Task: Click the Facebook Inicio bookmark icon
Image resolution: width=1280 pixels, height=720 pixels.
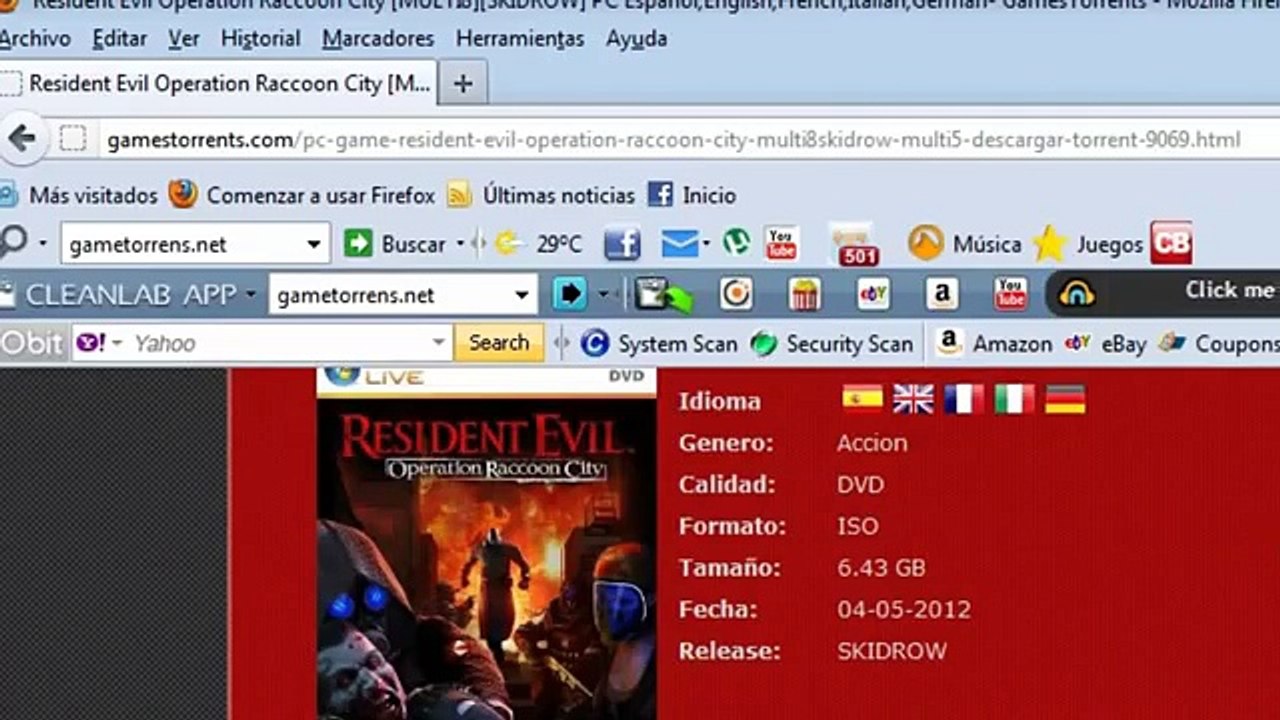Action: pos(660,194)
